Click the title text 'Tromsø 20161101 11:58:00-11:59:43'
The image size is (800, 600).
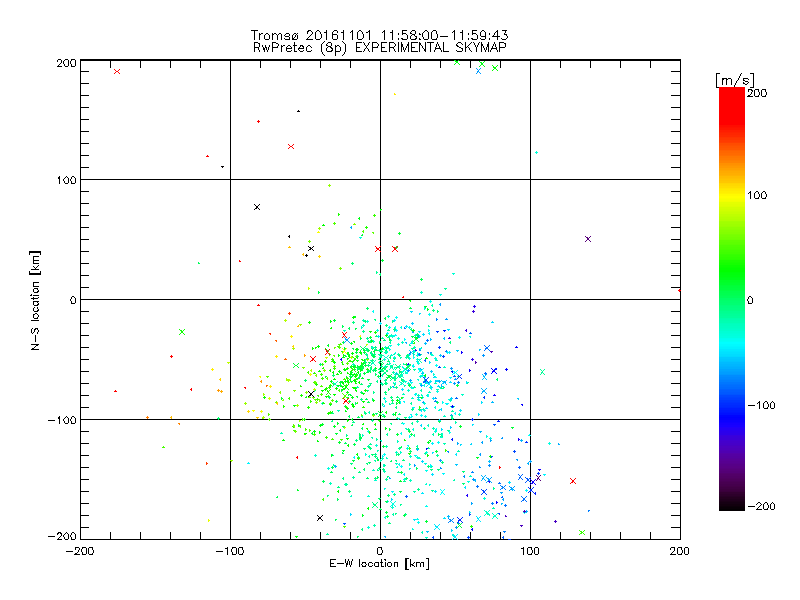[x=379, y=35]
